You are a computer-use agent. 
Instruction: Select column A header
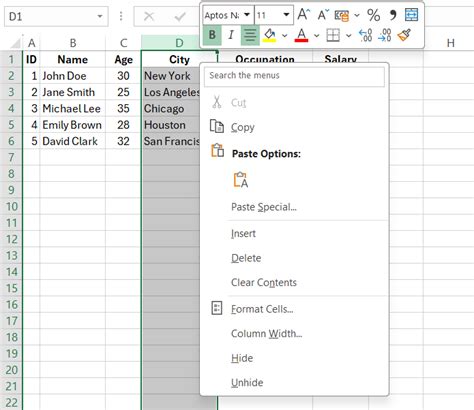[x=31, y=43]
